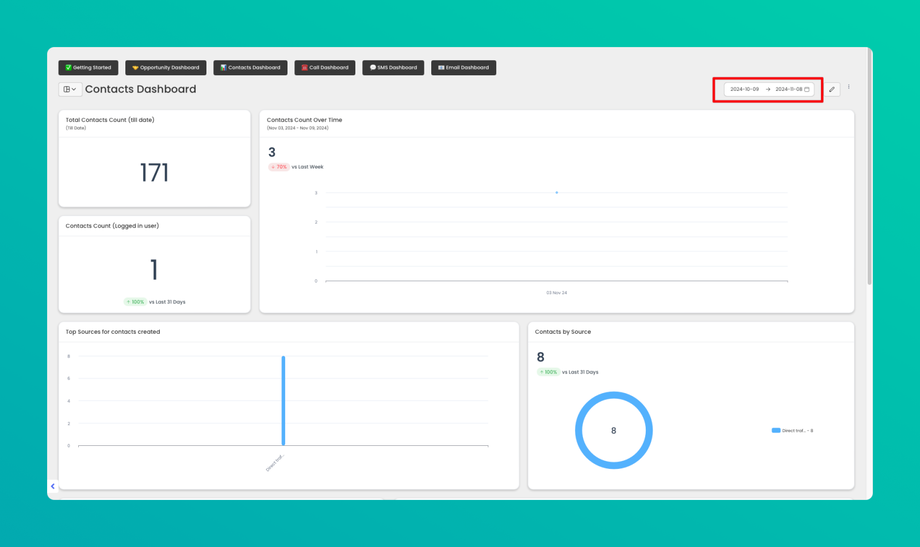Click the calendar icon in date range
Image resolution: width=920 pixels, height=547 pixels.
807,89
